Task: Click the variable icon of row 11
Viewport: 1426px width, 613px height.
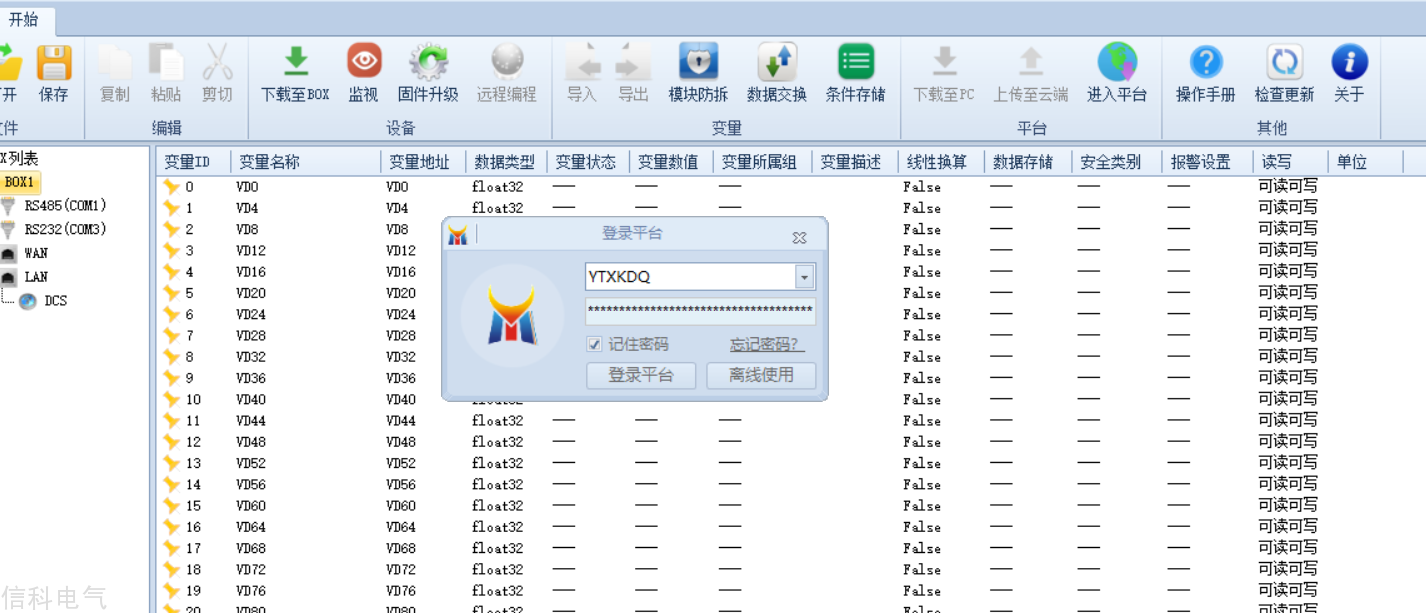Action: (171, 421)
